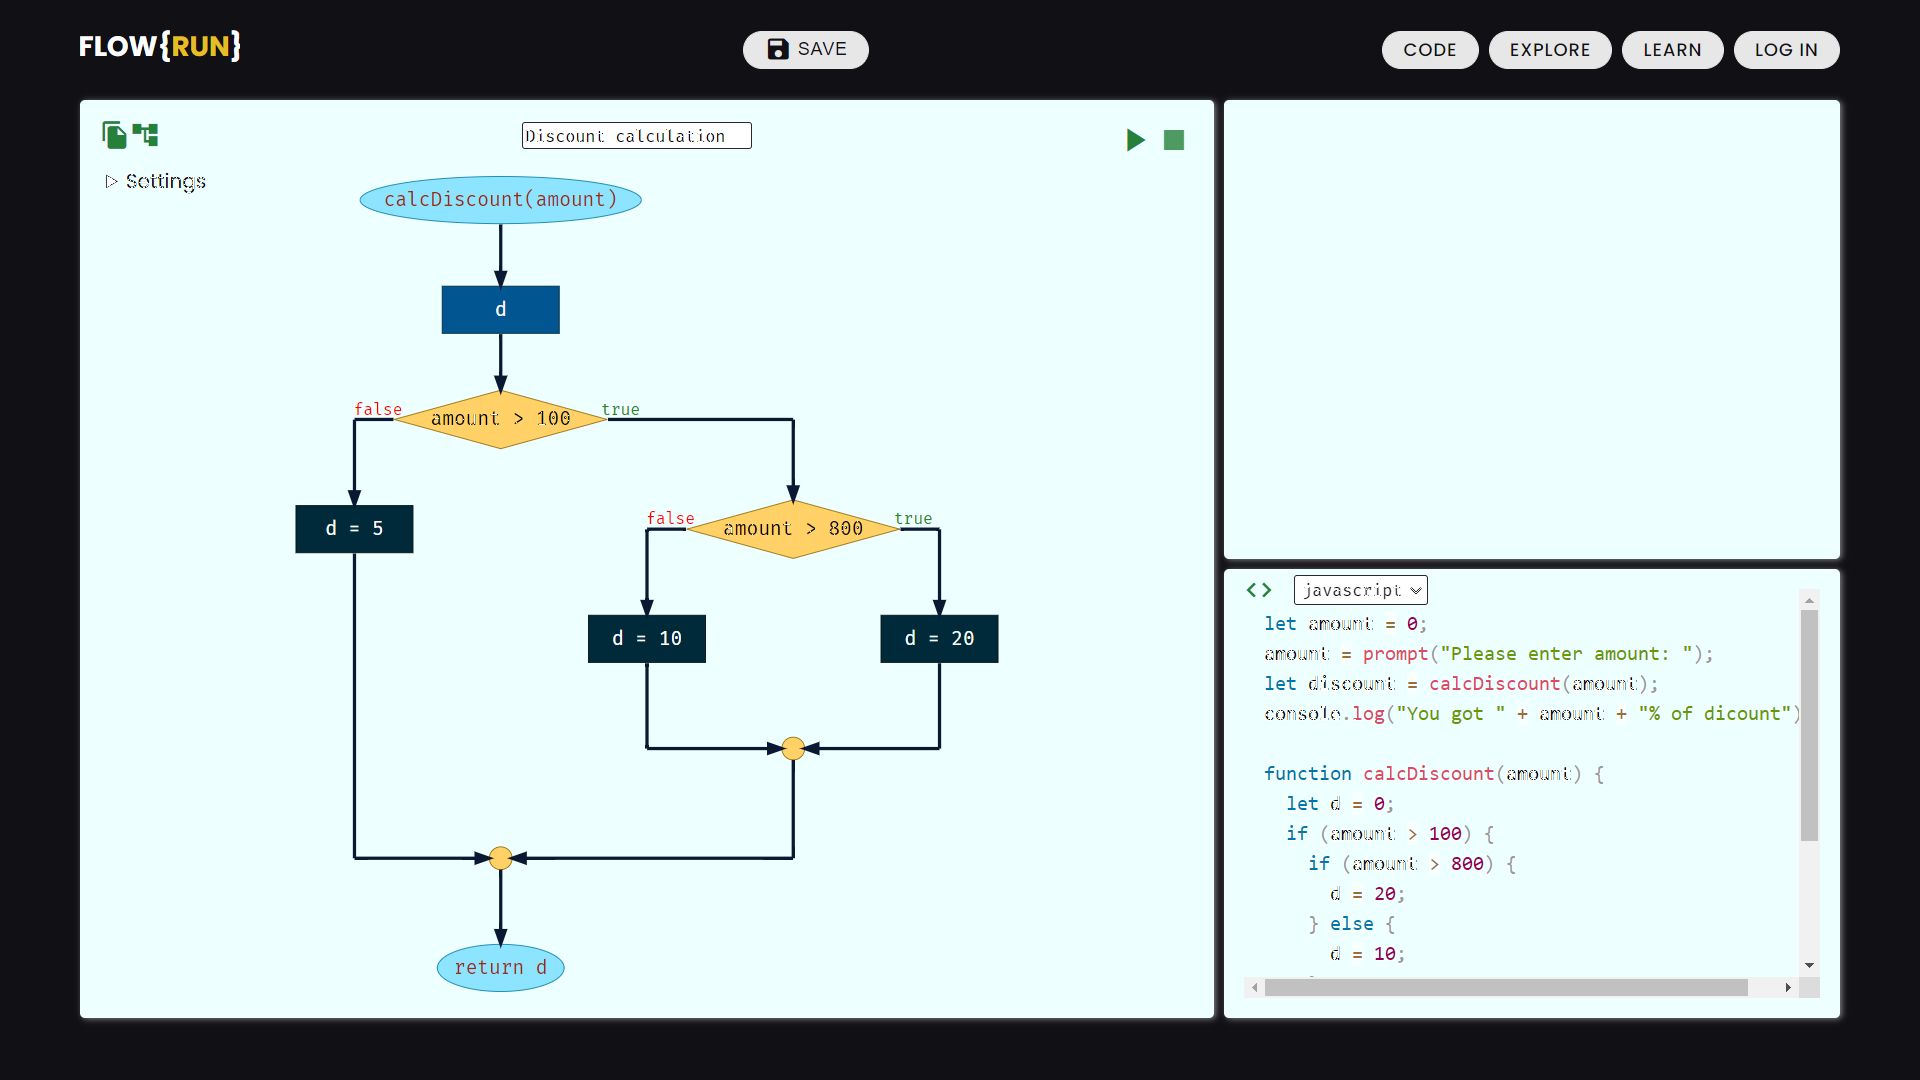The image size is (1920, 1080).
Task: Select the calcDiscount(amount) start node
Action: tap(500, 199)
